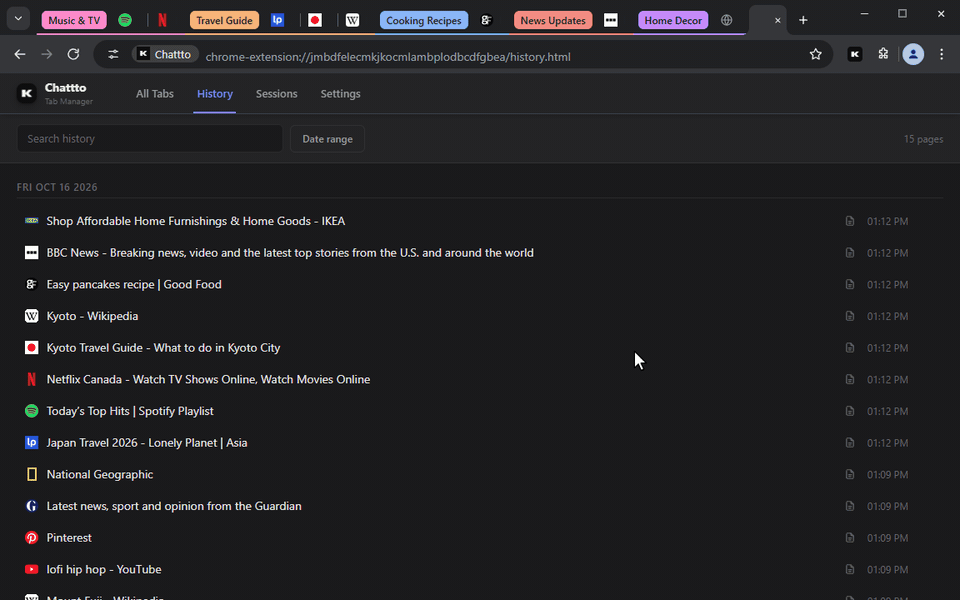Click the Chattto logo in the header
The height and width of the screenshot is (600, 960).
pyautogui.click(x=26, y=94)
